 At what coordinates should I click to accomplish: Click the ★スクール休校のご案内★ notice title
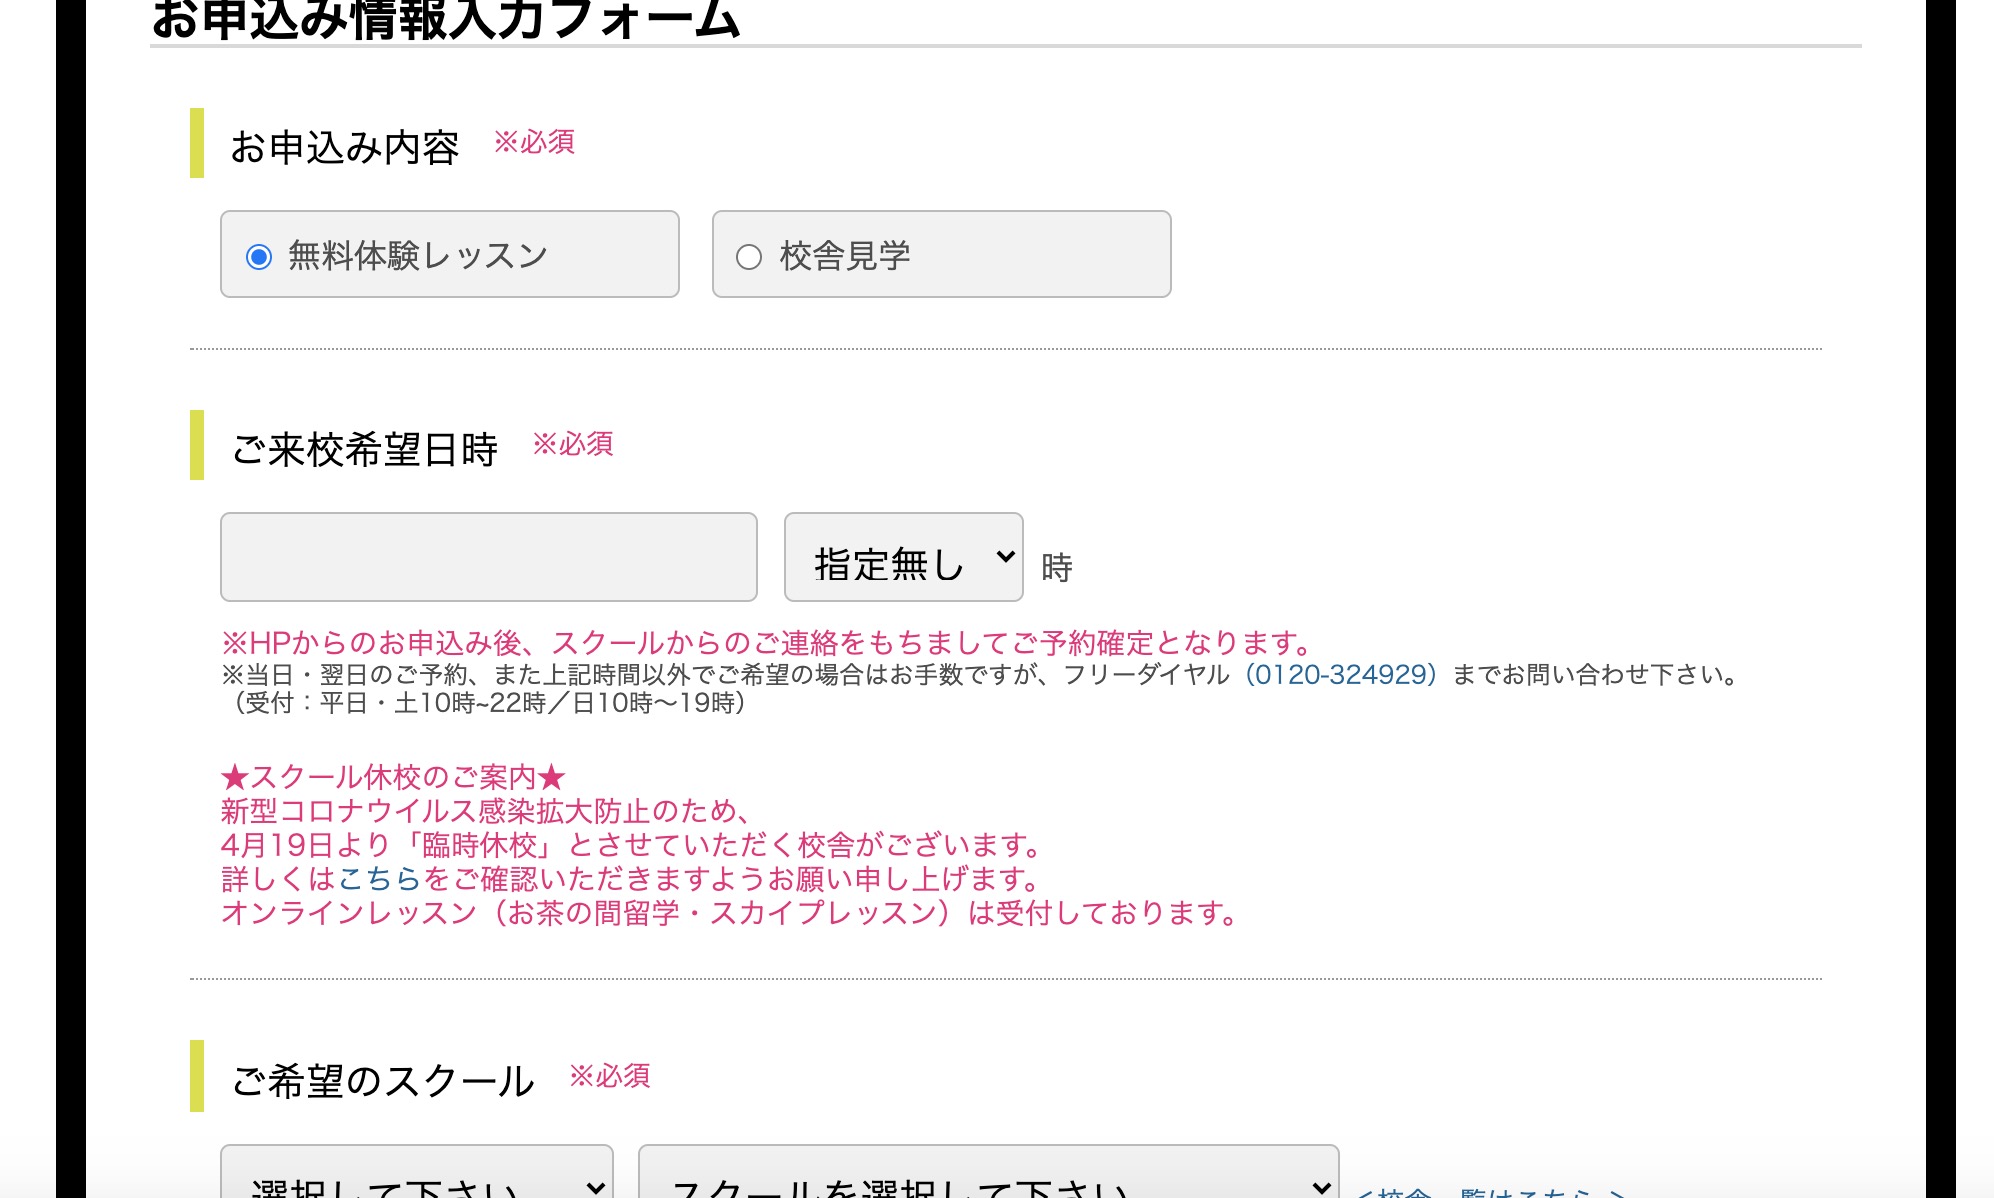click(393, 777)
